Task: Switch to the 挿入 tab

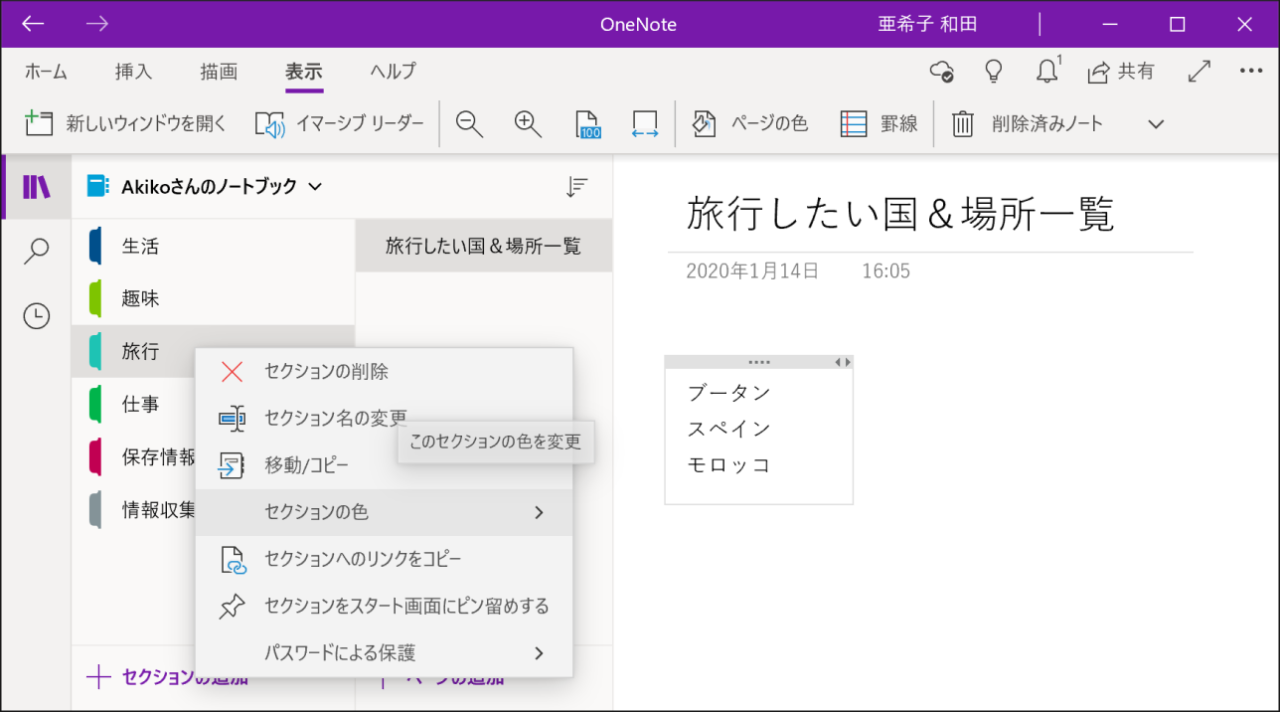Action: click(133, 72)
